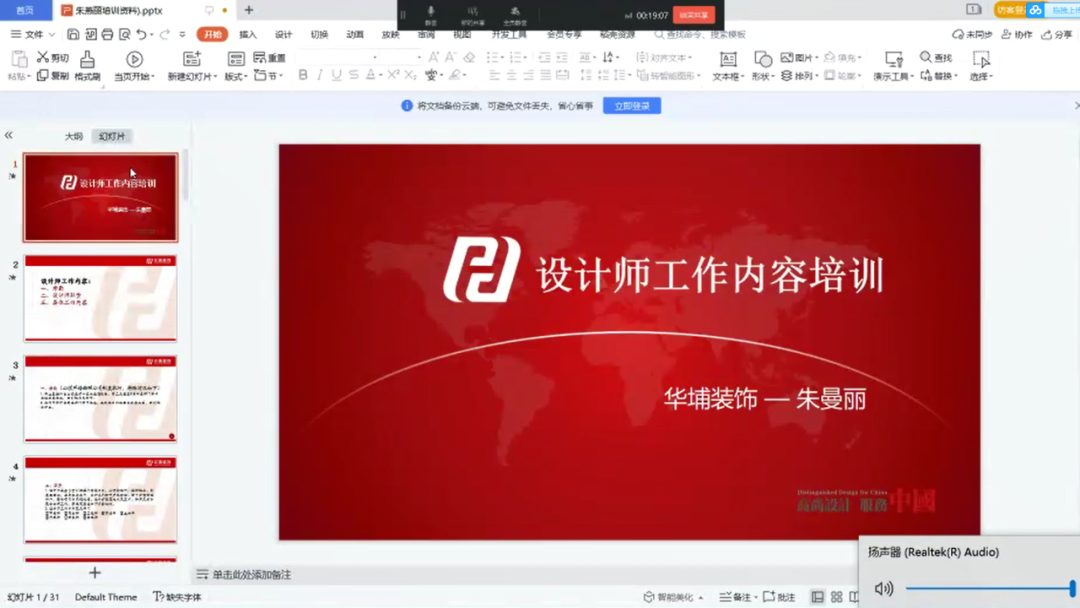1080x608 pixels.
Task: Click the 立即登录 login button
Action: pos(632,106)
